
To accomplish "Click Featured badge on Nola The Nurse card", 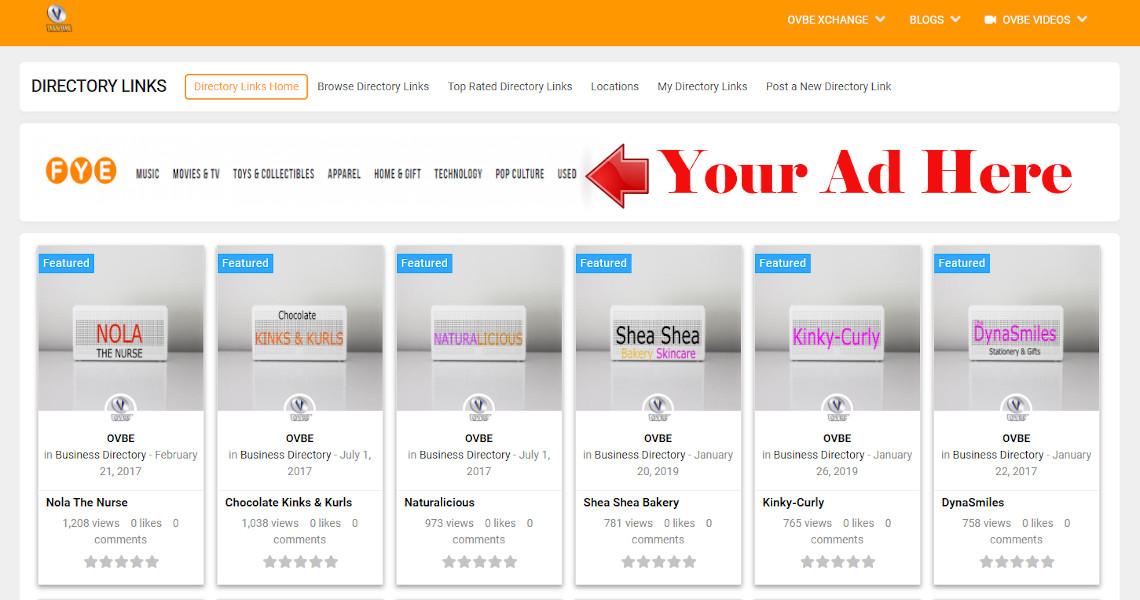I will click(66, 263).
